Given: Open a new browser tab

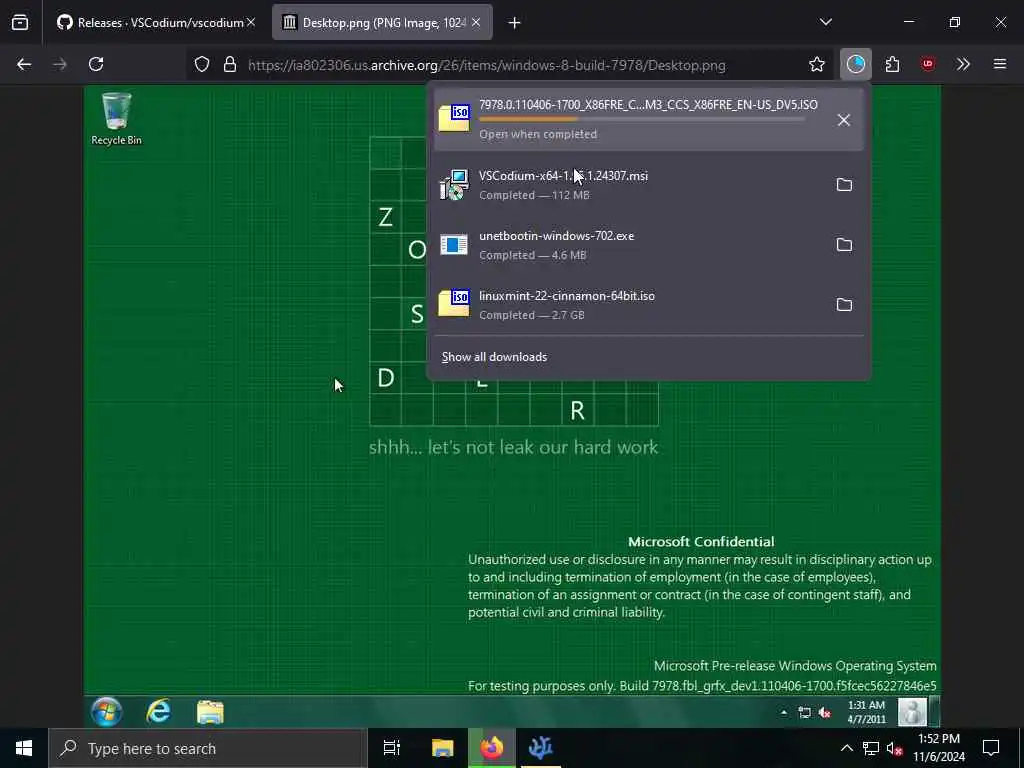Looking at the screenshot, I should pos(515,23).
